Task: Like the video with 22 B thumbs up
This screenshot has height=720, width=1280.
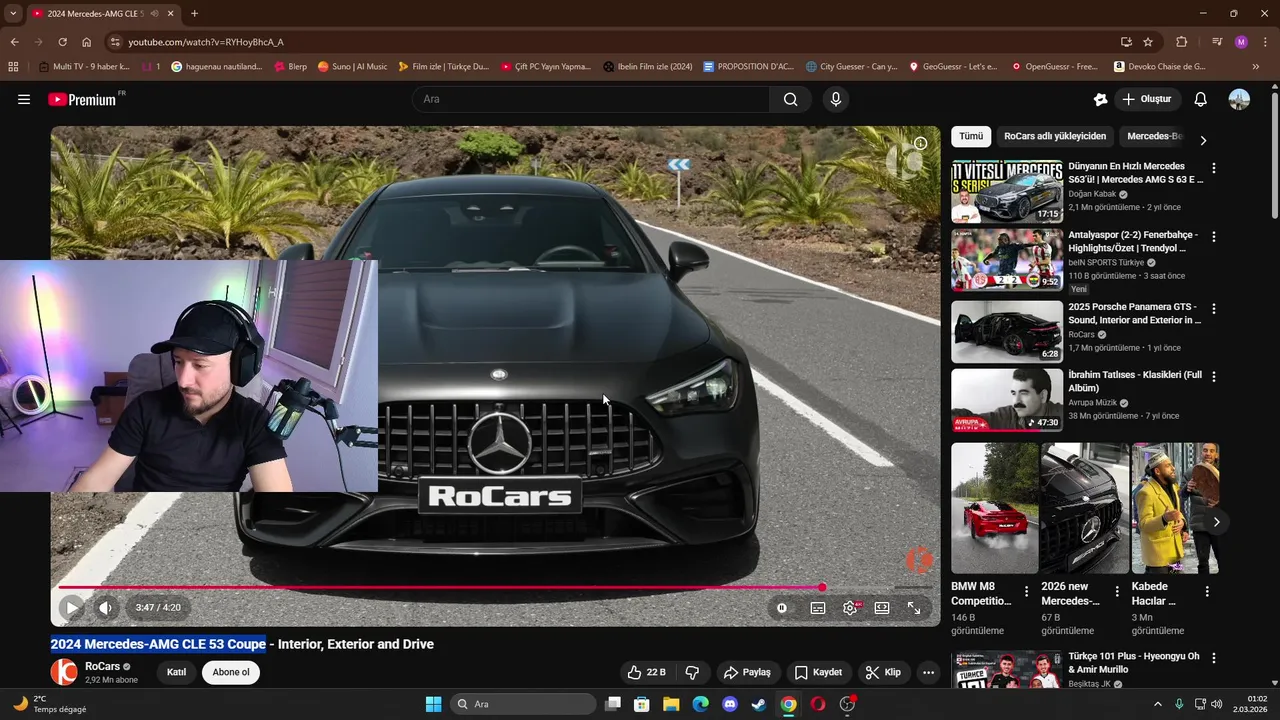Action: tap(646, 672)
